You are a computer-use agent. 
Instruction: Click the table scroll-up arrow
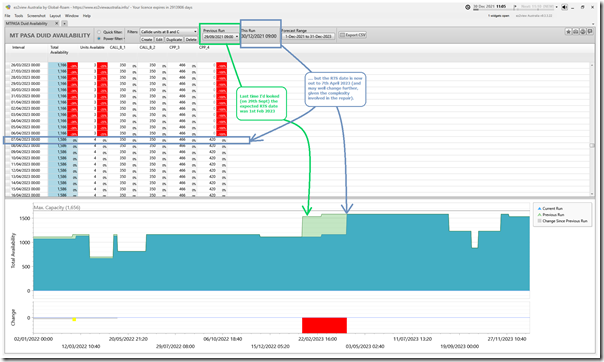[592, 65]
